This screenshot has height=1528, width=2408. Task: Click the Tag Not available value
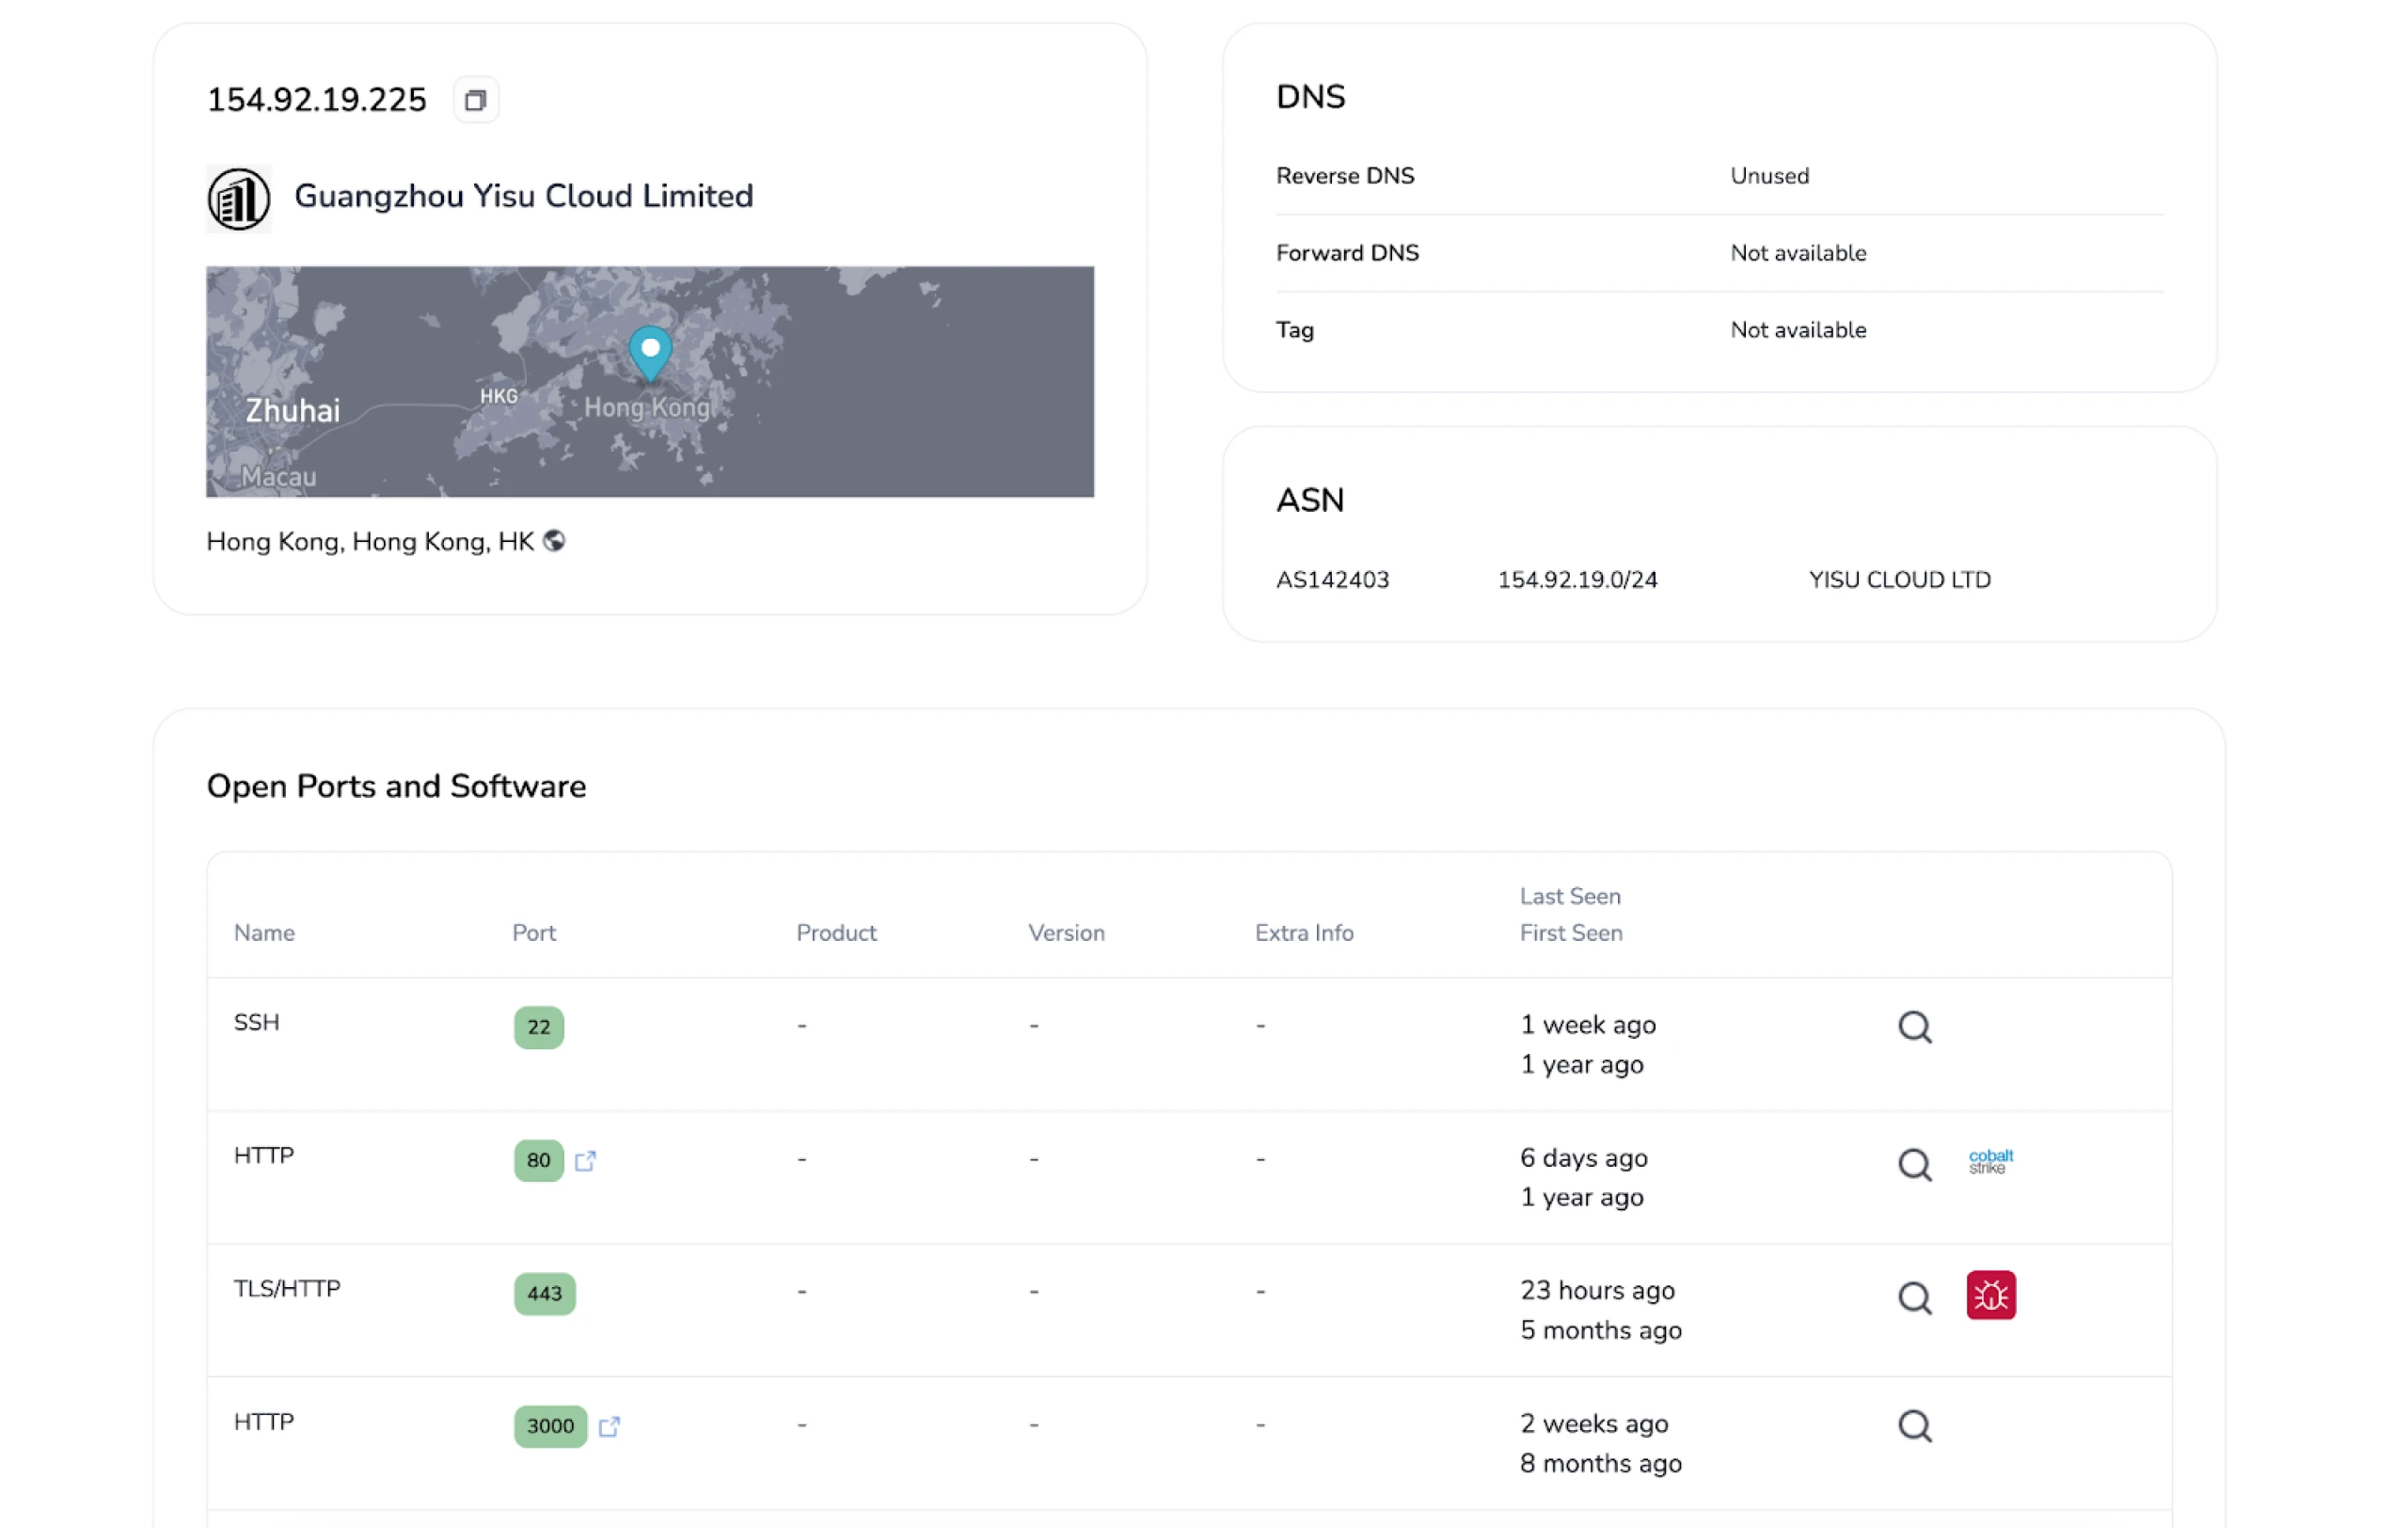[x=1798, y=330]
